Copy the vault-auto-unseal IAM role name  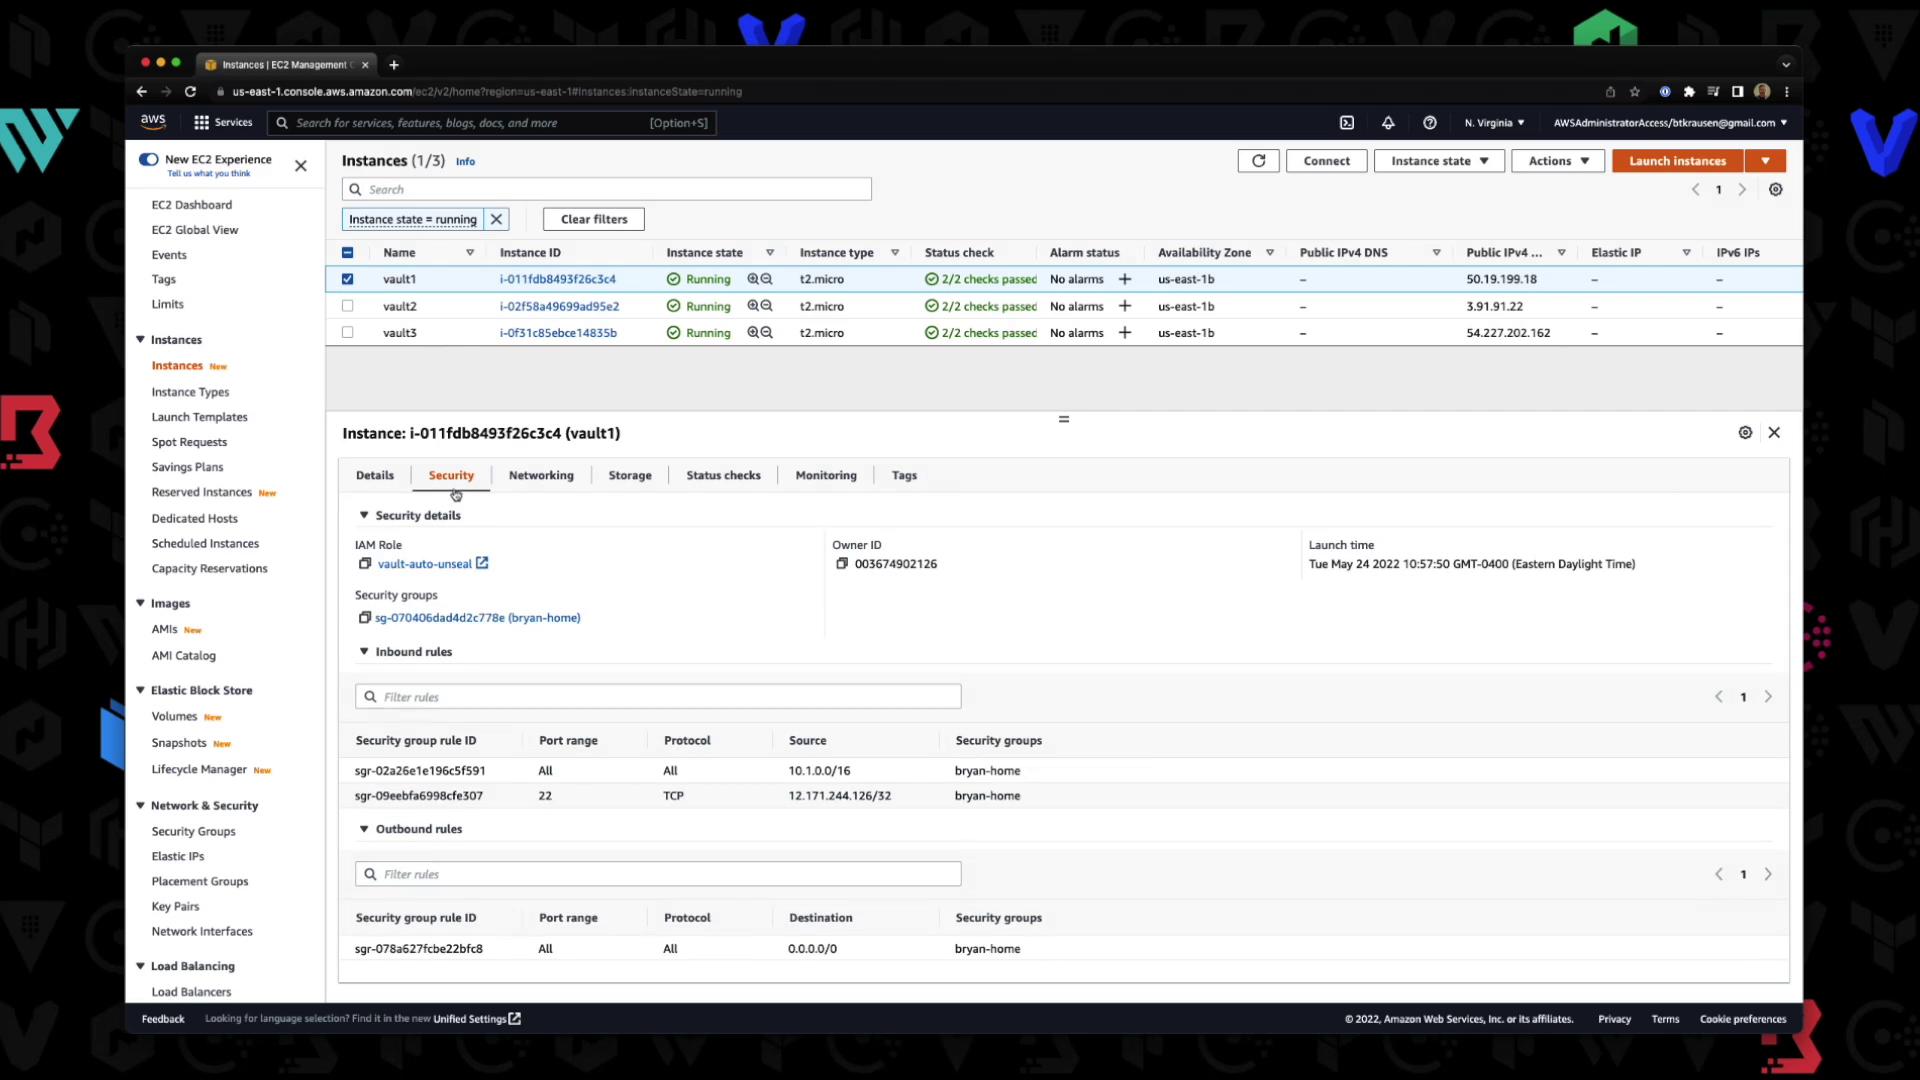click(x=365, y=564)
